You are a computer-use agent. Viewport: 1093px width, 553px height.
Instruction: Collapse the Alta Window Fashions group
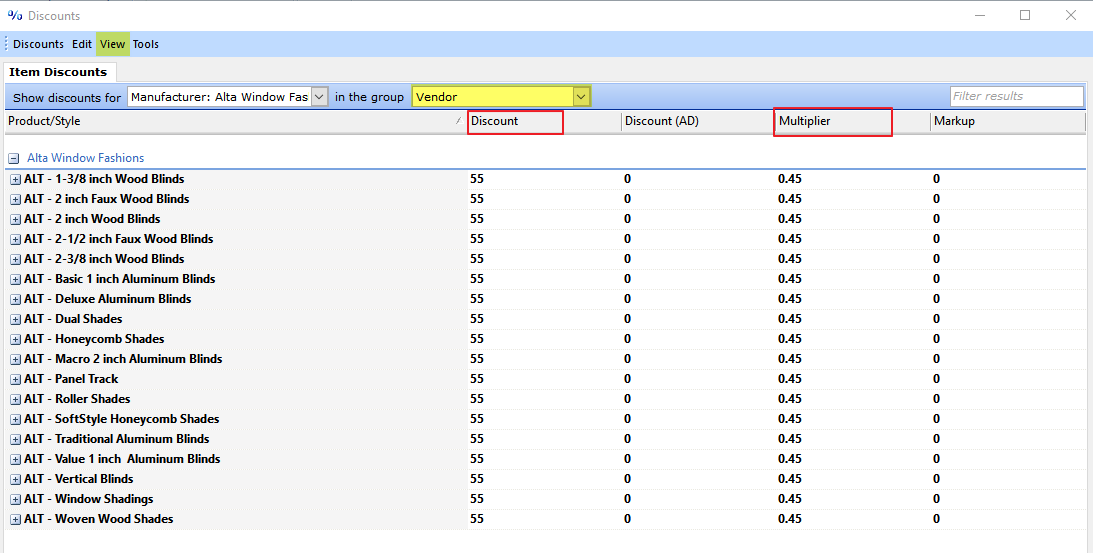14,159
